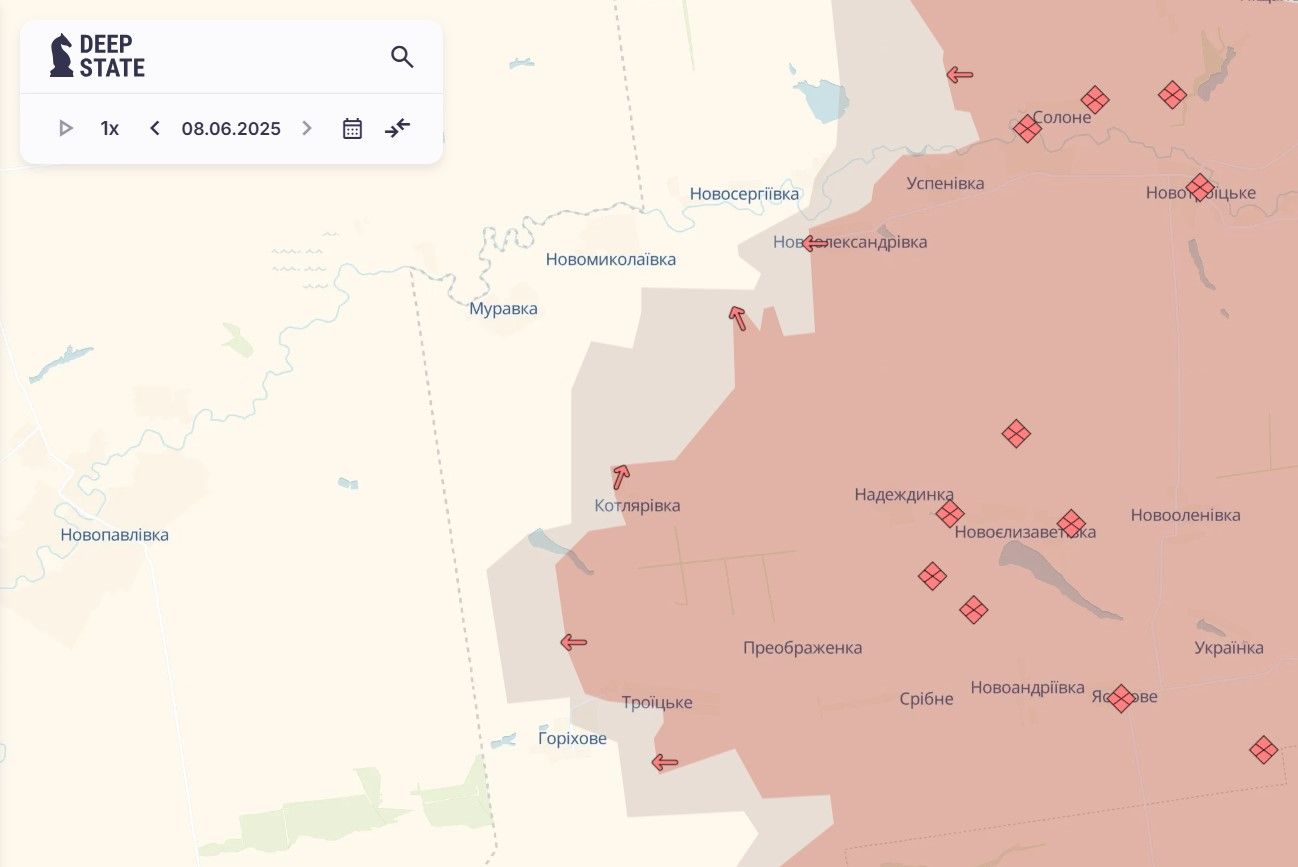This screenshot has height=867, width=1298.
Task: Change the 1x playback speed
Action: (110, 128)
